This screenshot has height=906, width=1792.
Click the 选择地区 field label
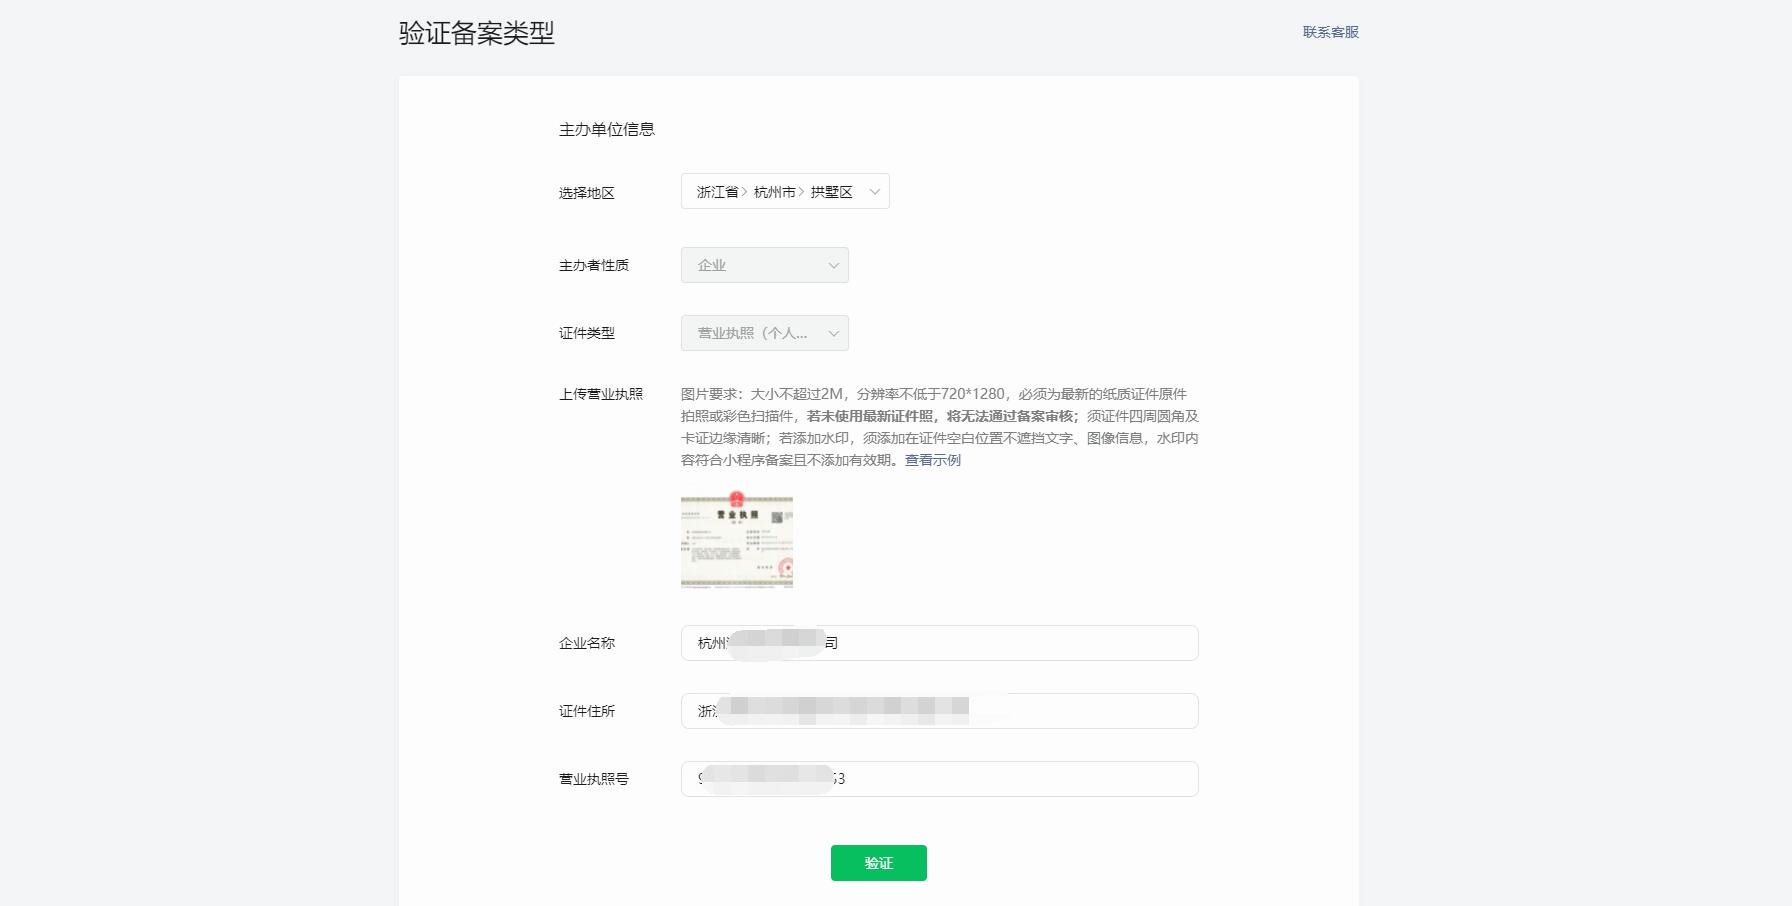point(587,193)
